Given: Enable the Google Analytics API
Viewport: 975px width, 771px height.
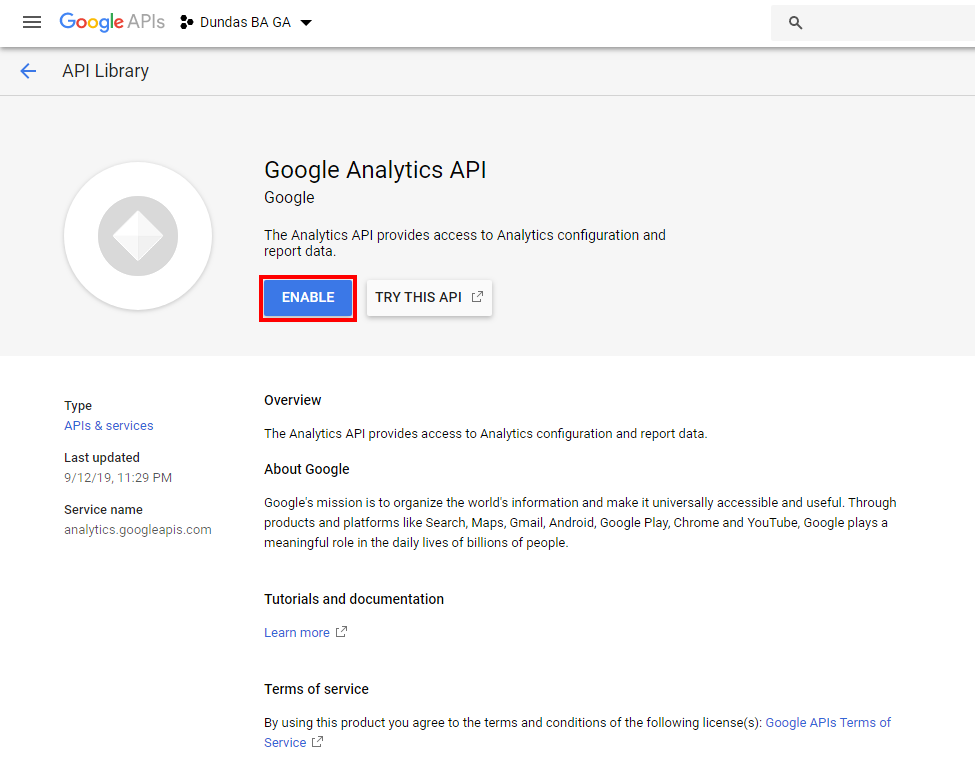Looking at the screenshot, I should coord(308,297).
